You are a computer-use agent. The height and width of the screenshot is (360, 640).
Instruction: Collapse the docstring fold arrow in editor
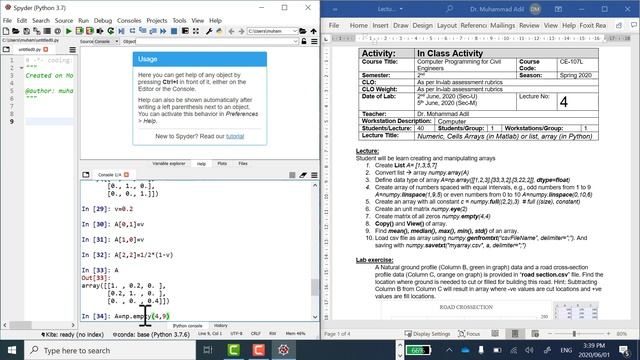pyautogui.click(x=21, y=68)
